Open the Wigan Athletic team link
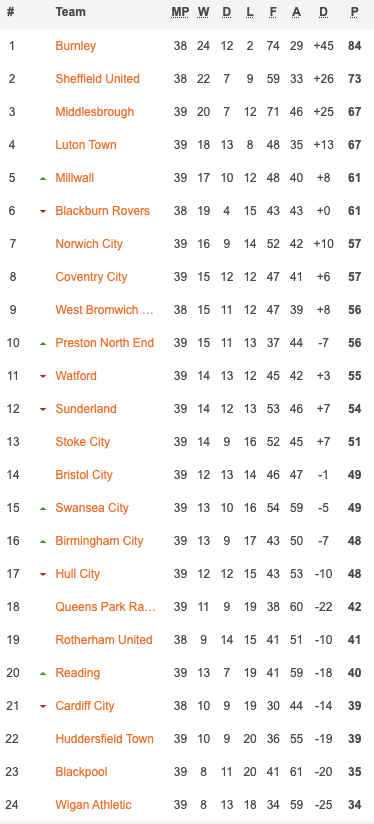 click(94, 805)
